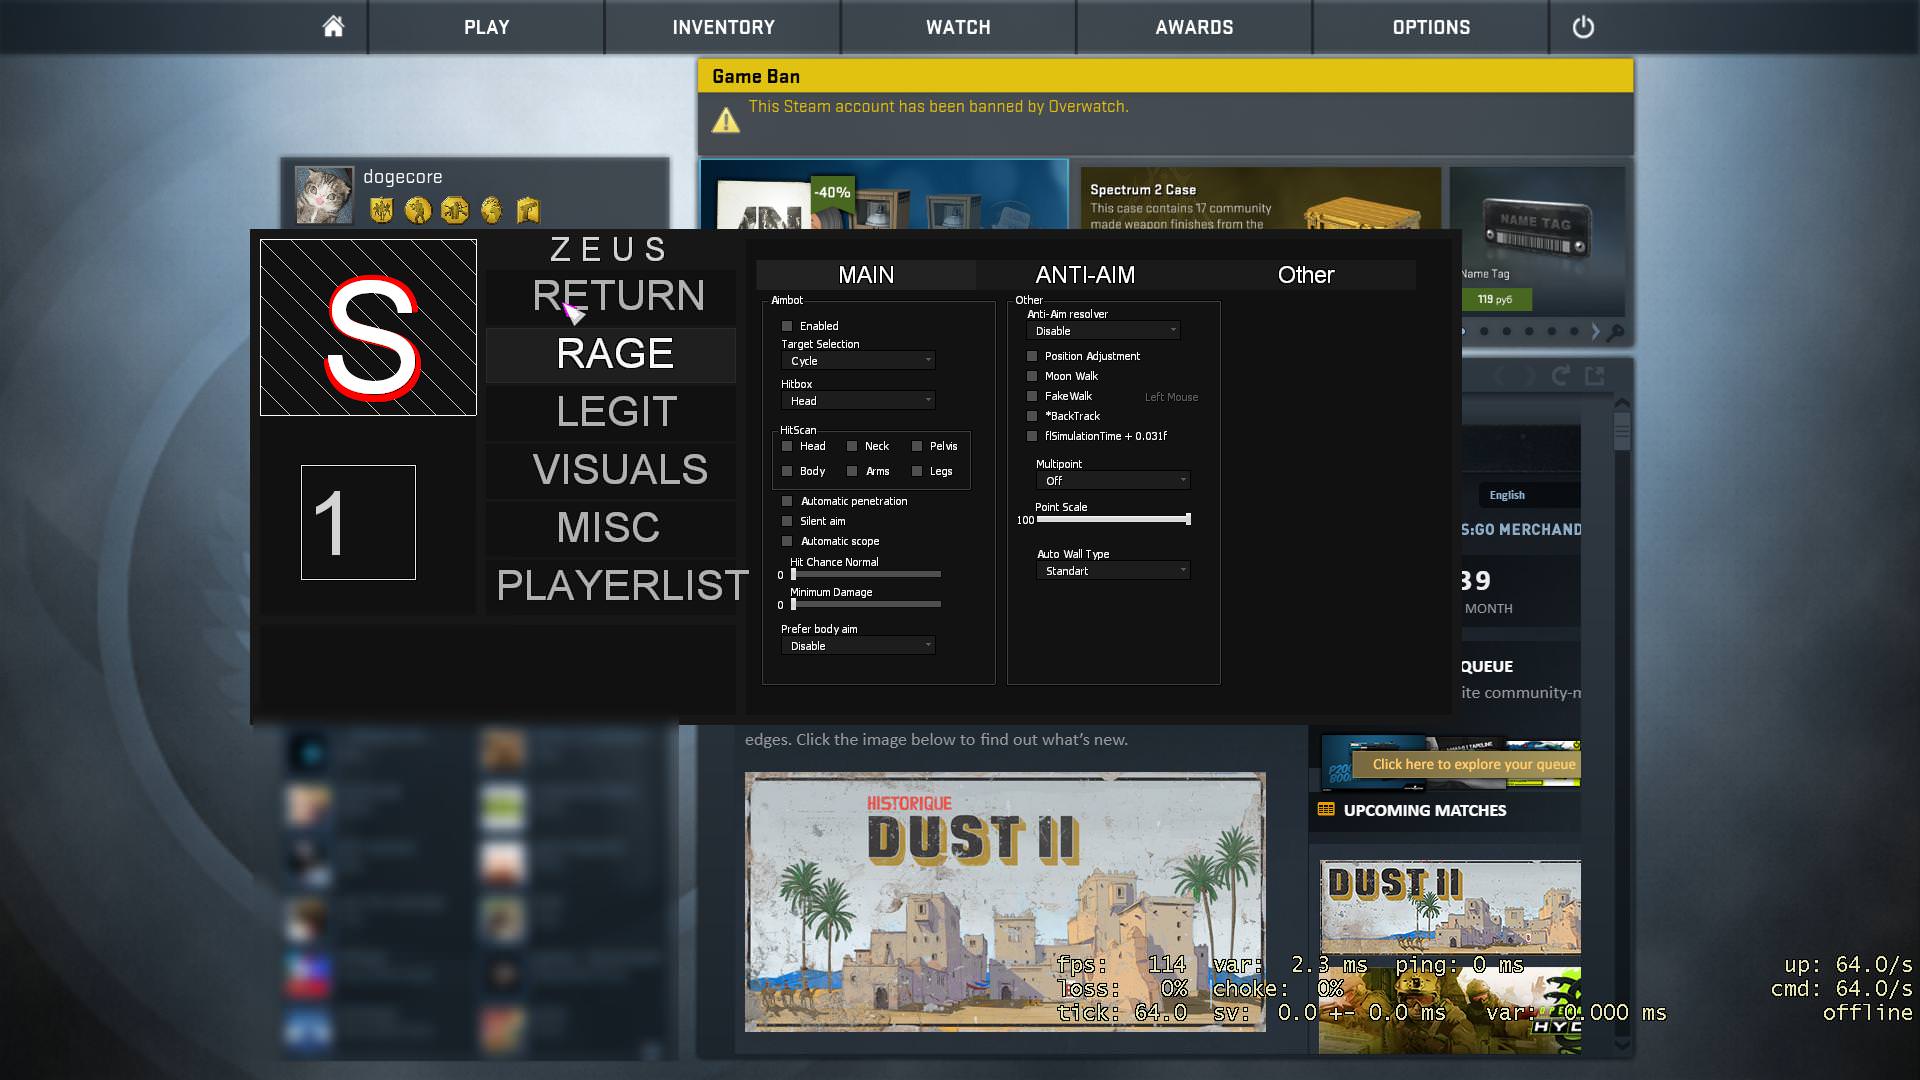
Task: Check the HitScan Body box
Action: point(787,471)
